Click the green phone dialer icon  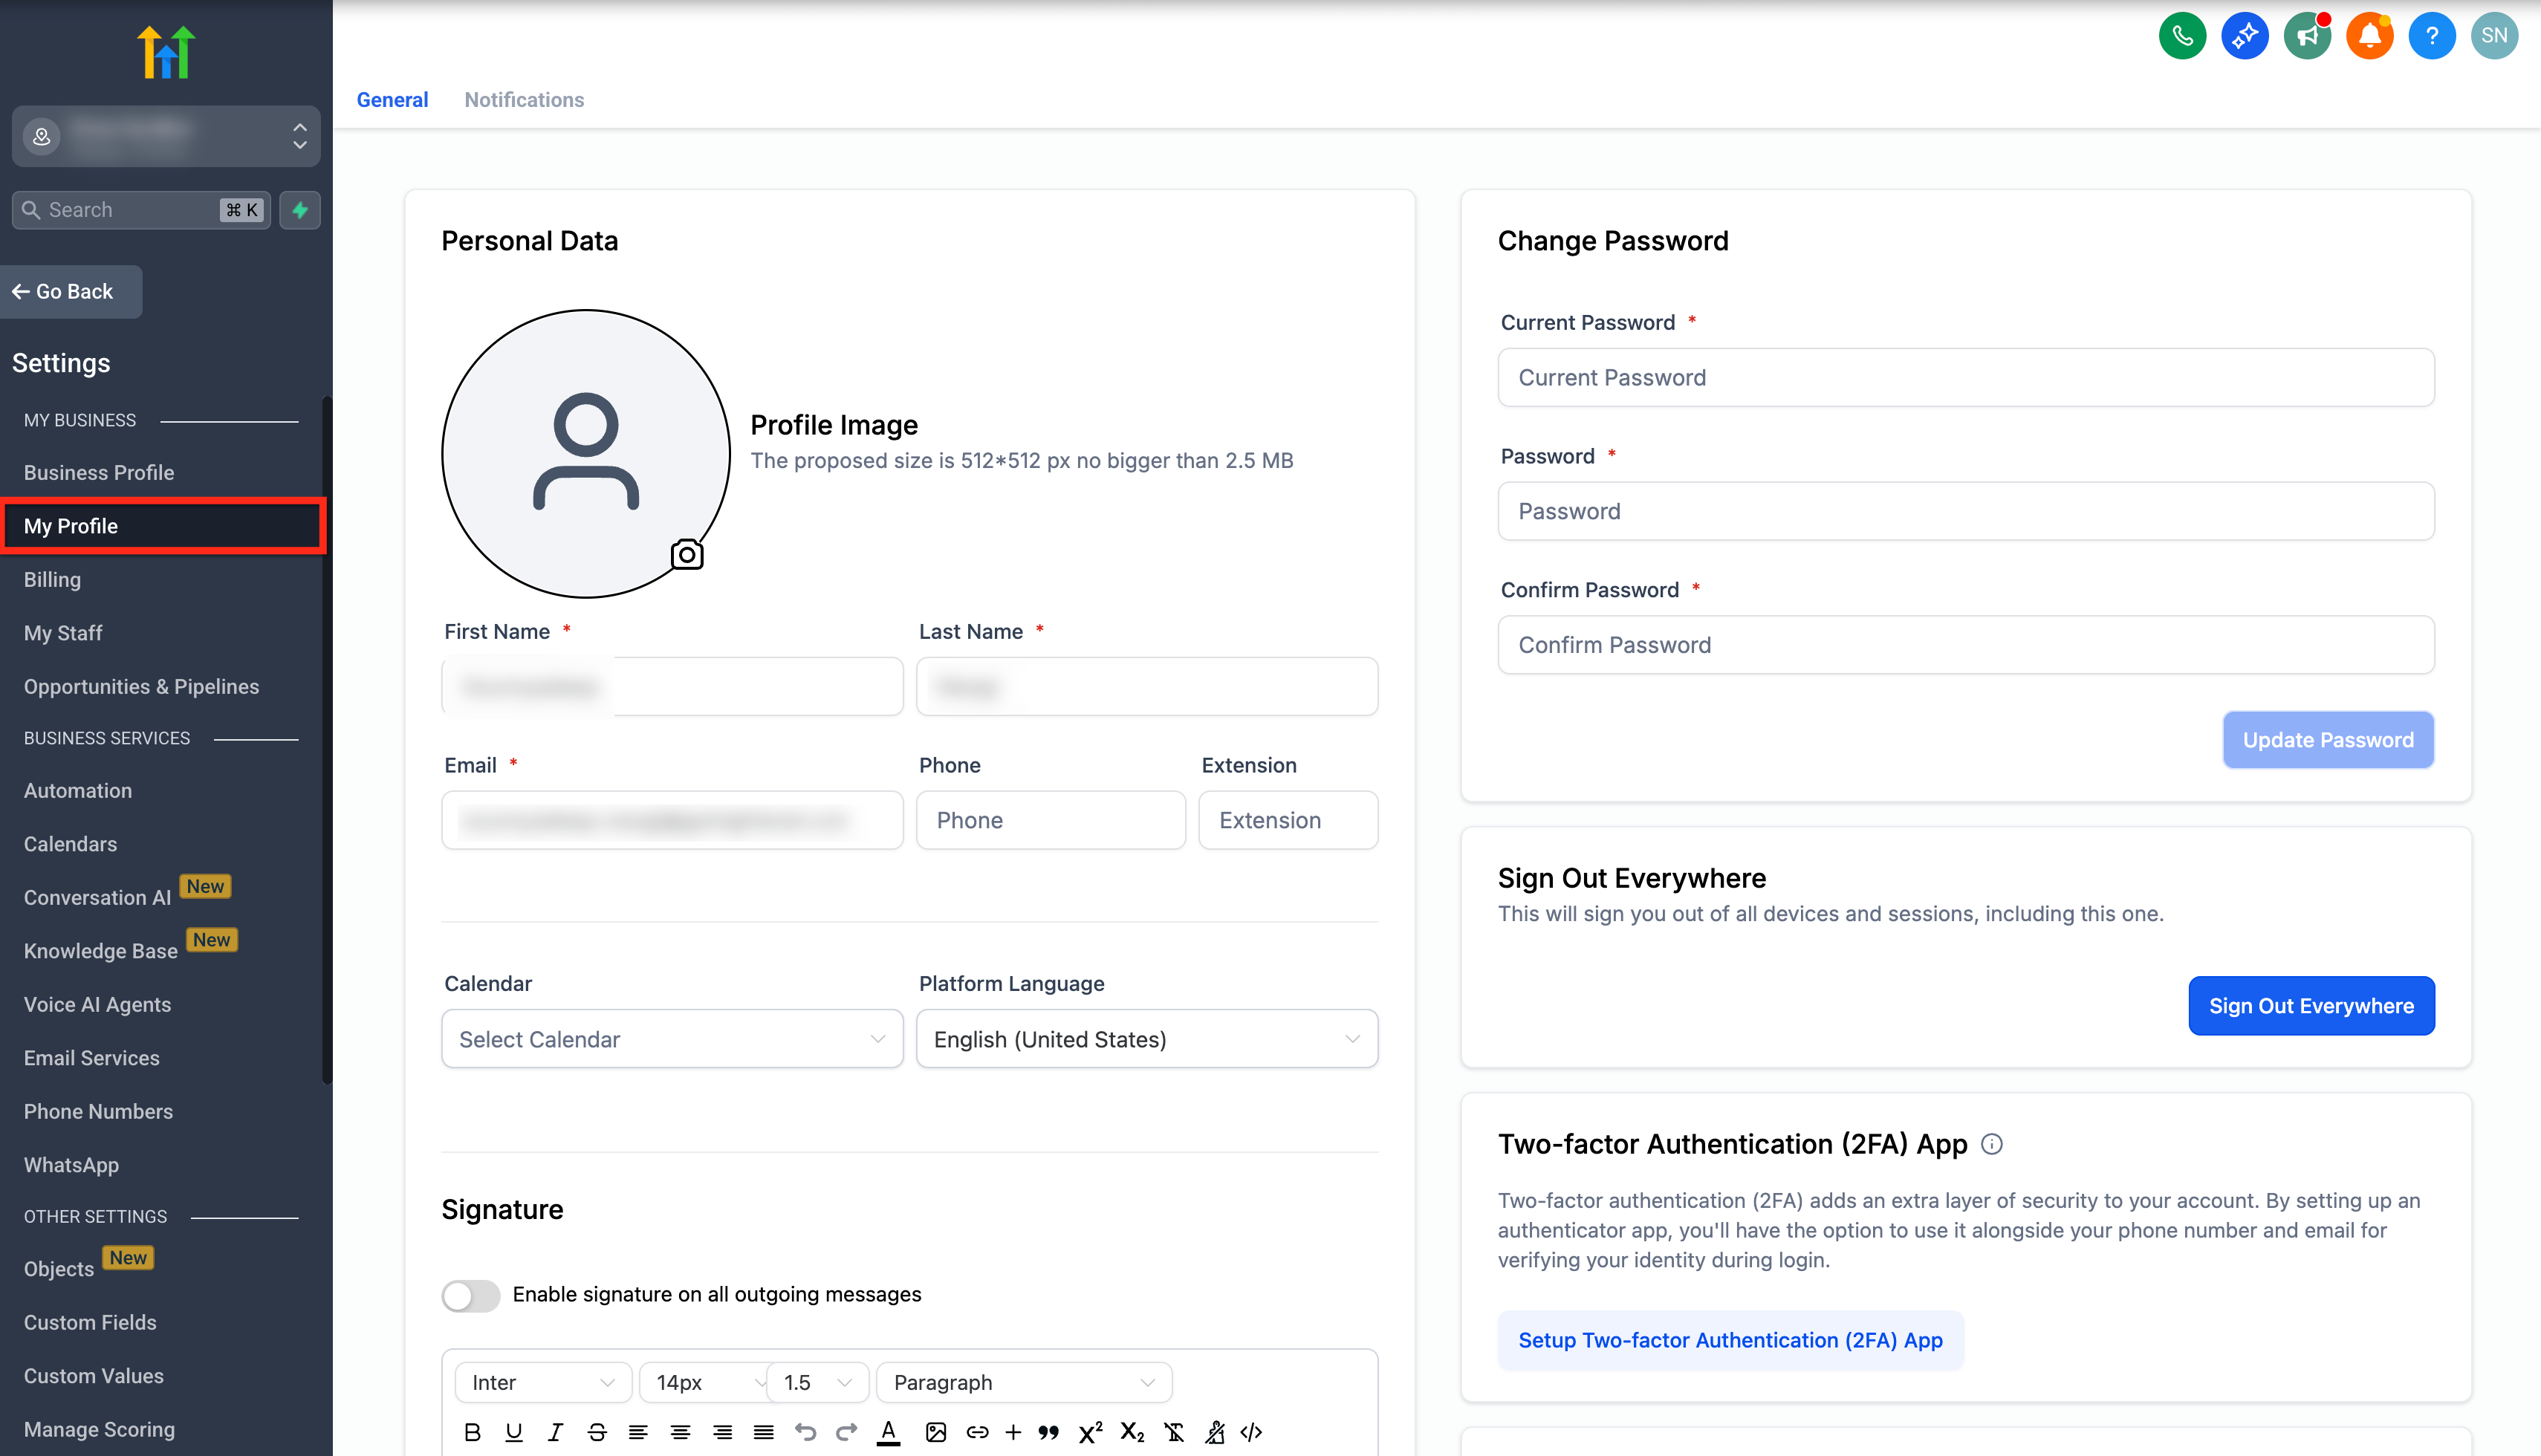point(2182,36)
